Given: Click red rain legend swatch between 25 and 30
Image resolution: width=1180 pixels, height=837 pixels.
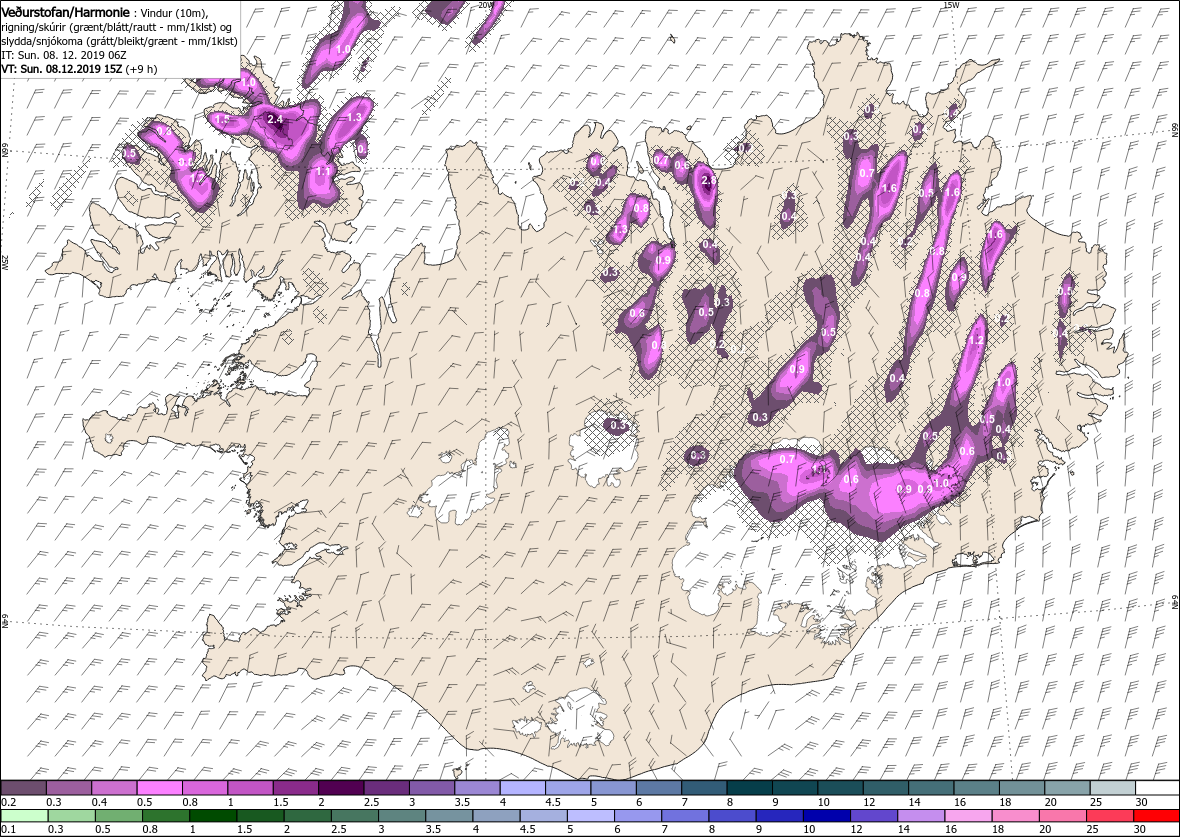Looking at the screenshot, I should coord(1110,816).
